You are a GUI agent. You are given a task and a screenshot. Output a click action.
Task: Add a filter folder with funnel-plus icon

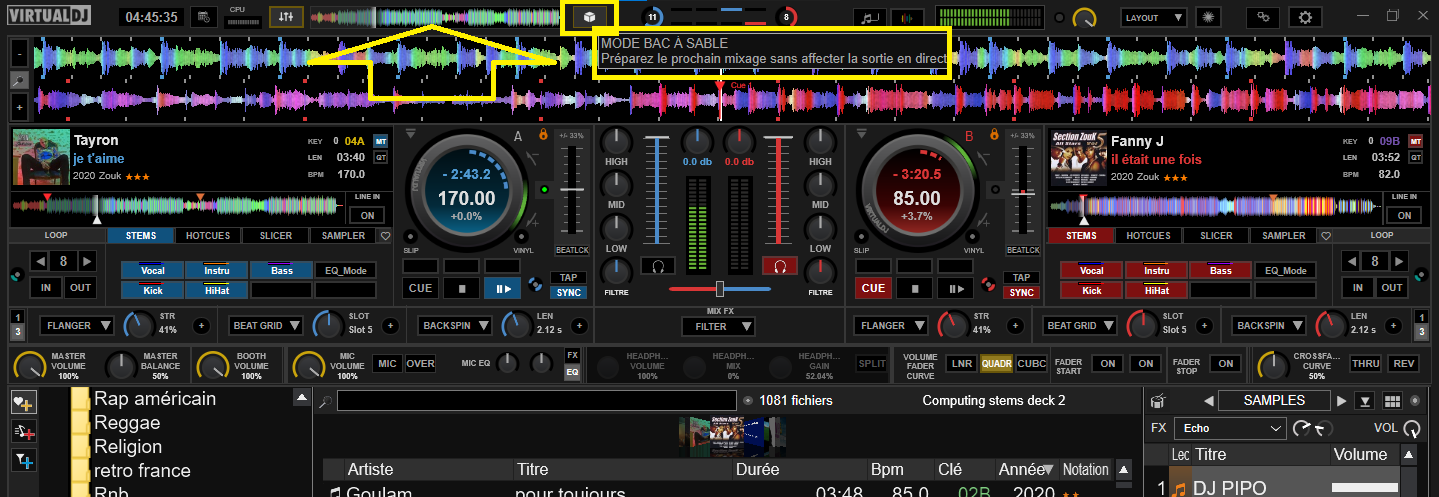click(x=22, y=460)
